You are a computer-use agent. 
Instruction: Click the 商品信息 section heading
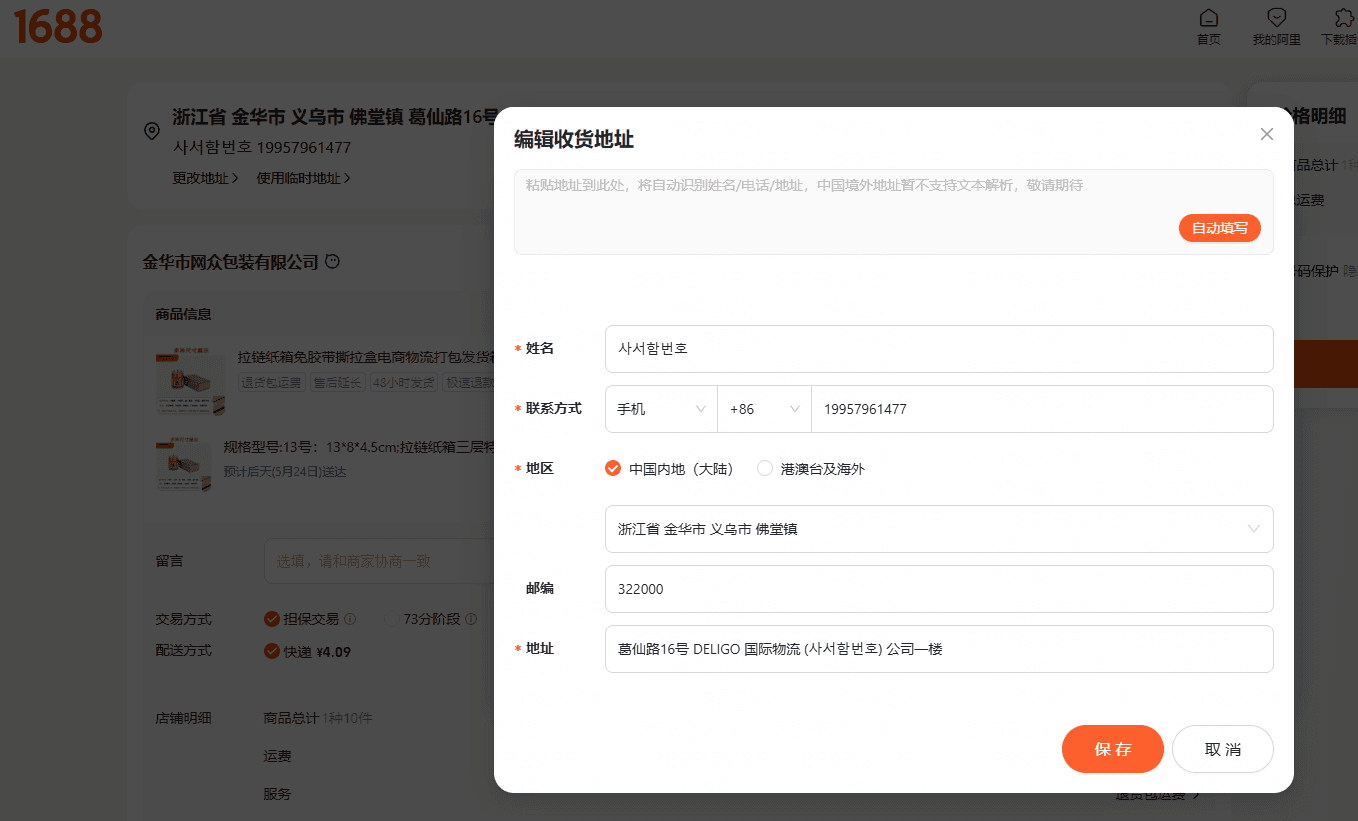pos(183,314)
